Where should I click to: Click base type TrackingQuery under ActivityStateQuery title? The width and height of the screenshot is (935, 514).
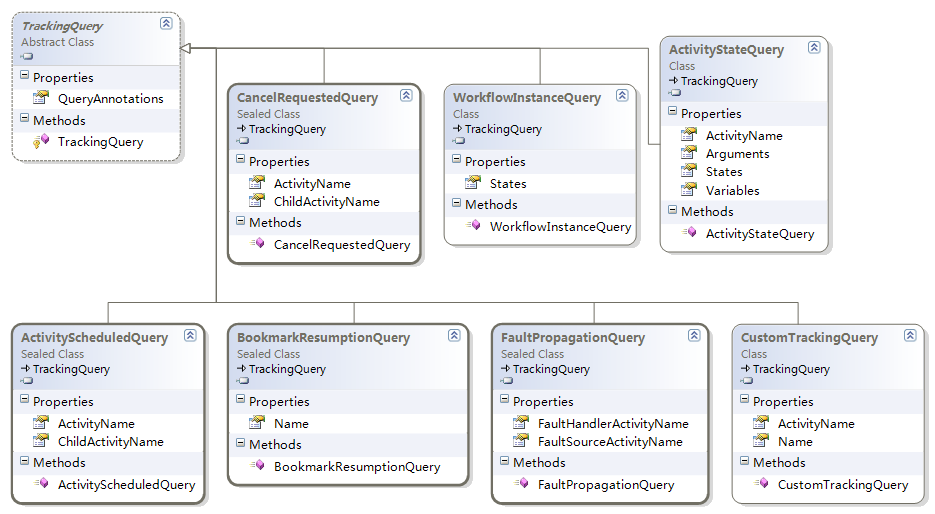tap(719, 81)
